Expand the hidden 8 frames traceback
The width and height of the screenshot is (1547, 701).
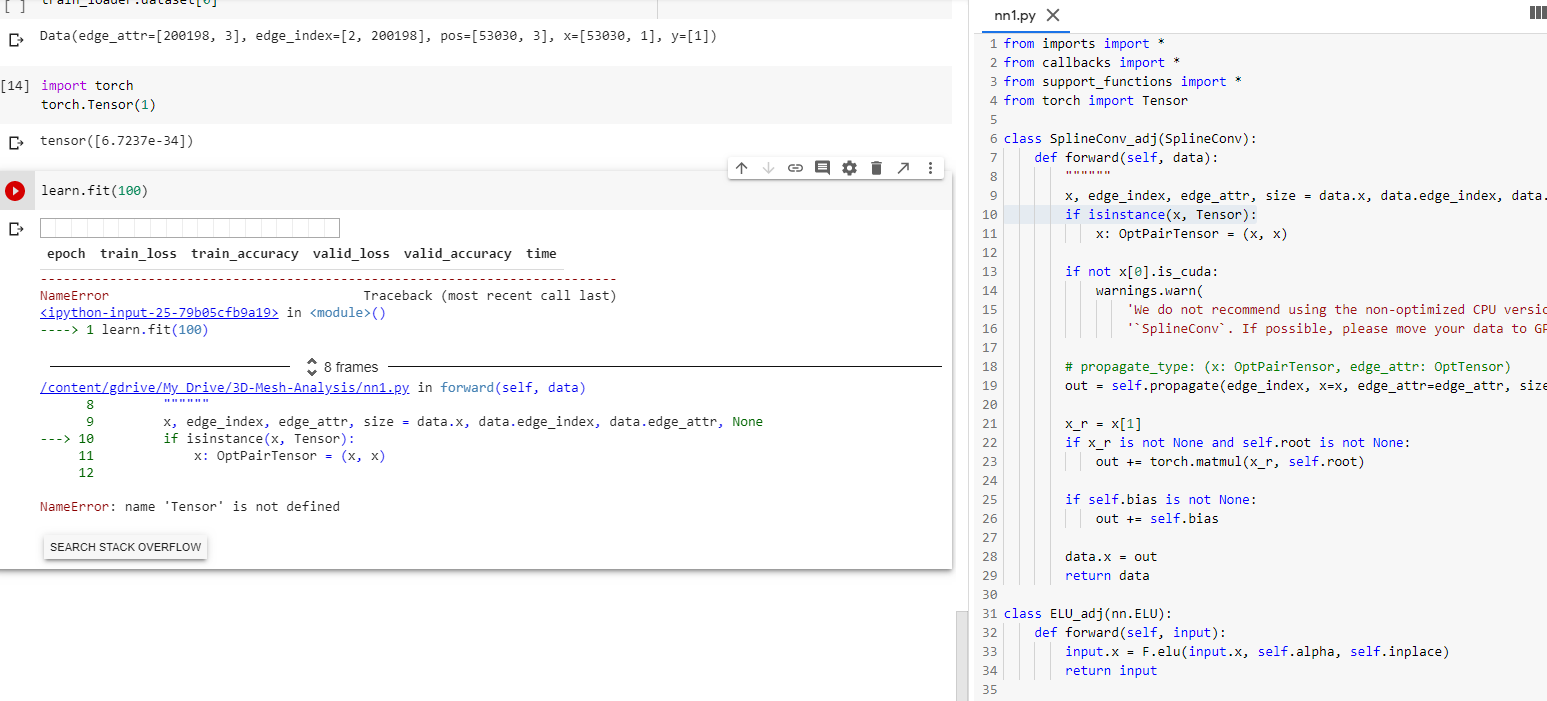point(342,367)
